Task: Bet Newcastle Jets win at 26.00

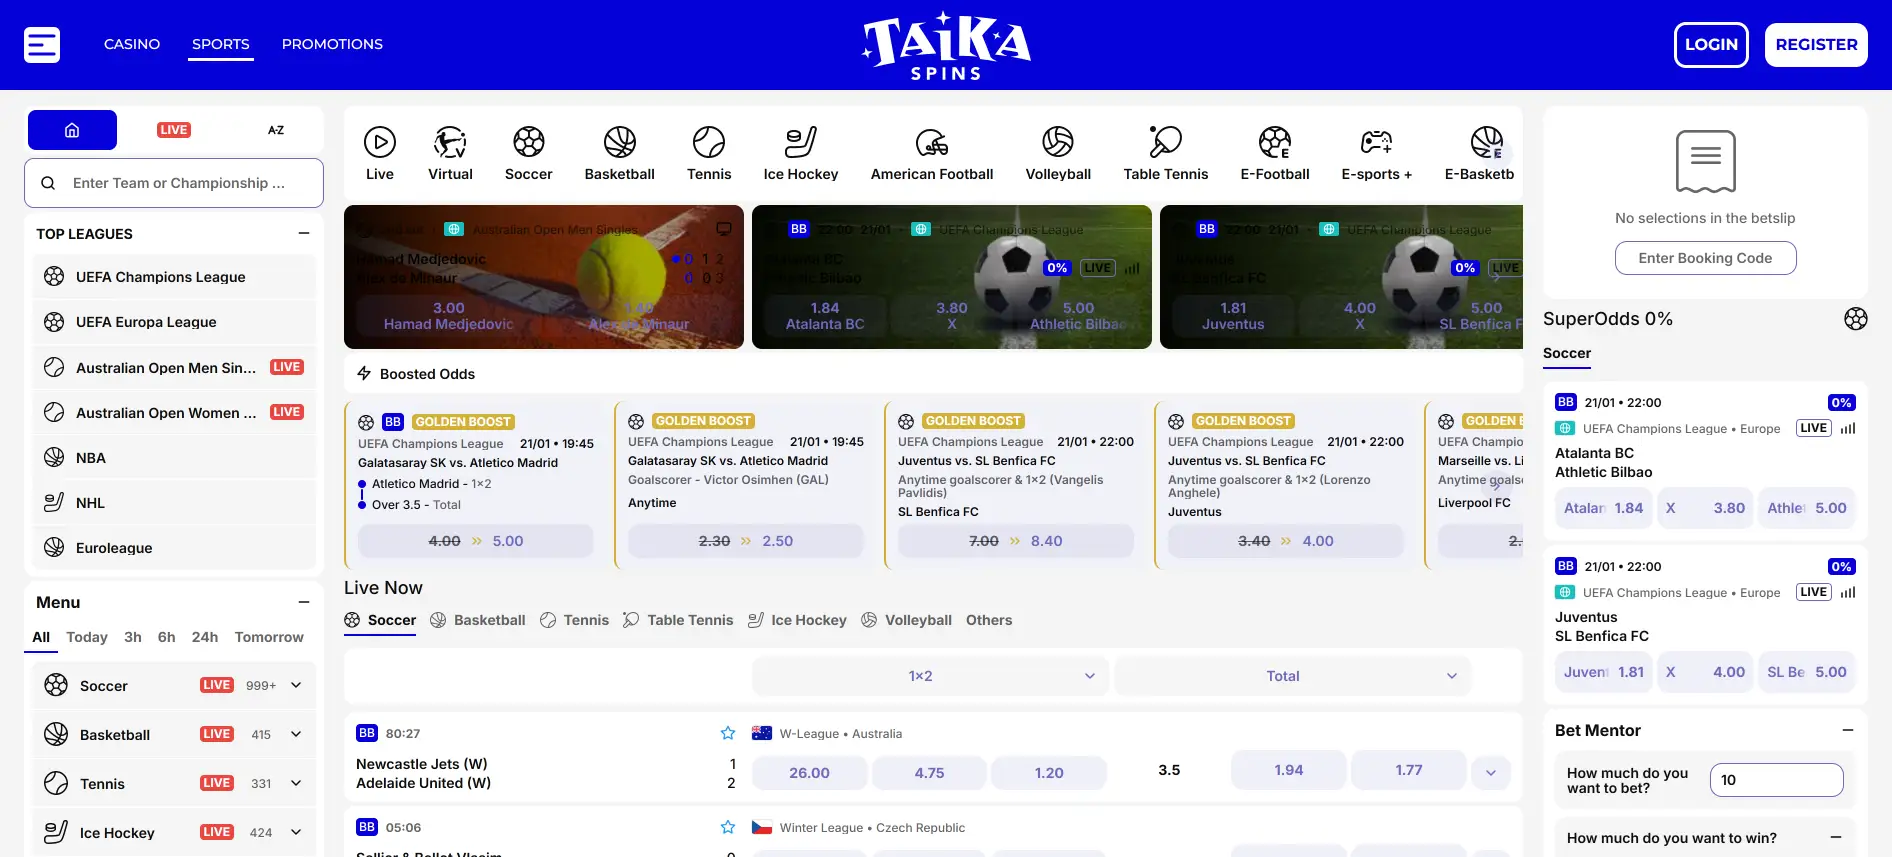Action: tap(809, 772)
